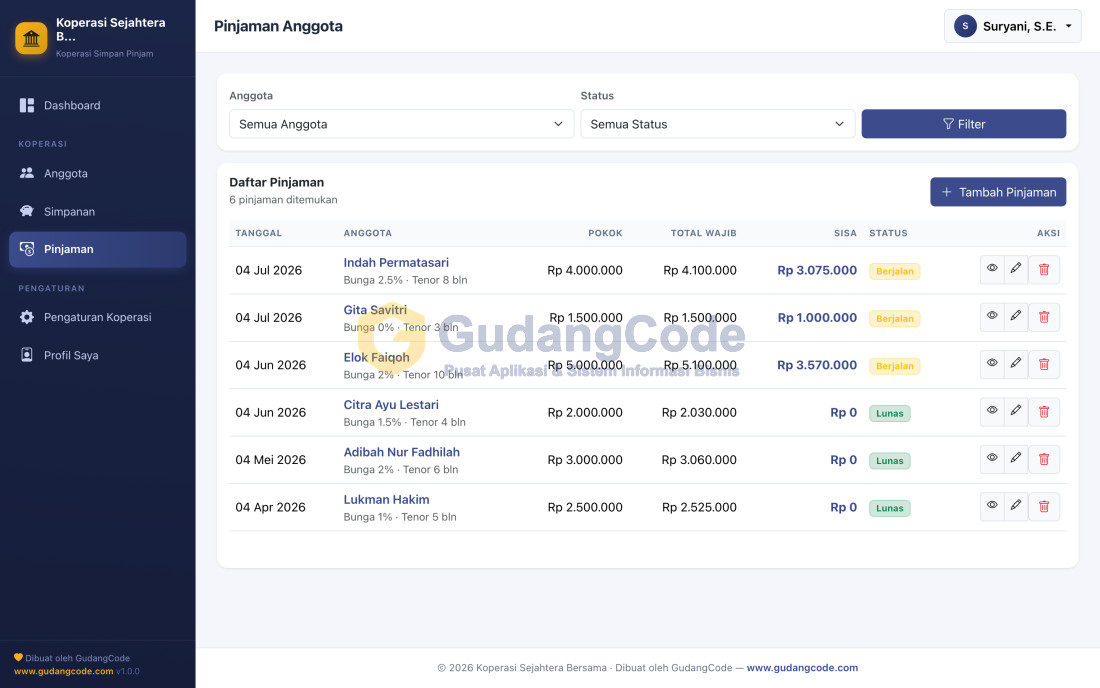View Elok Faiqoh loan eye icon

click(992, 364)
